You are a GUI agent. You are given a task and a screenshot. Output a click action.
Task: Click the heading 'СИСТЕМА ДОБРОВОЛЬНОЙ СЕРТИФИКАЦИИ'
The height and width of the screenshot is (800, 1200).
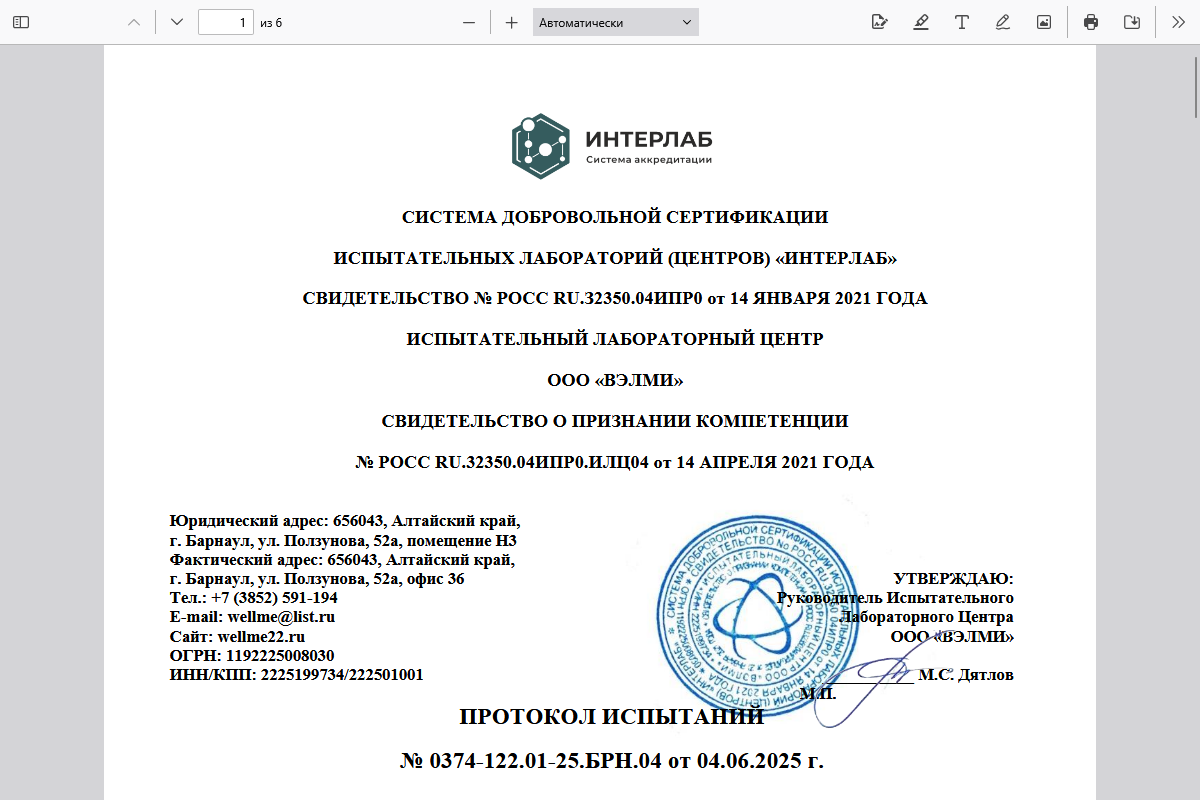point(615,217)
